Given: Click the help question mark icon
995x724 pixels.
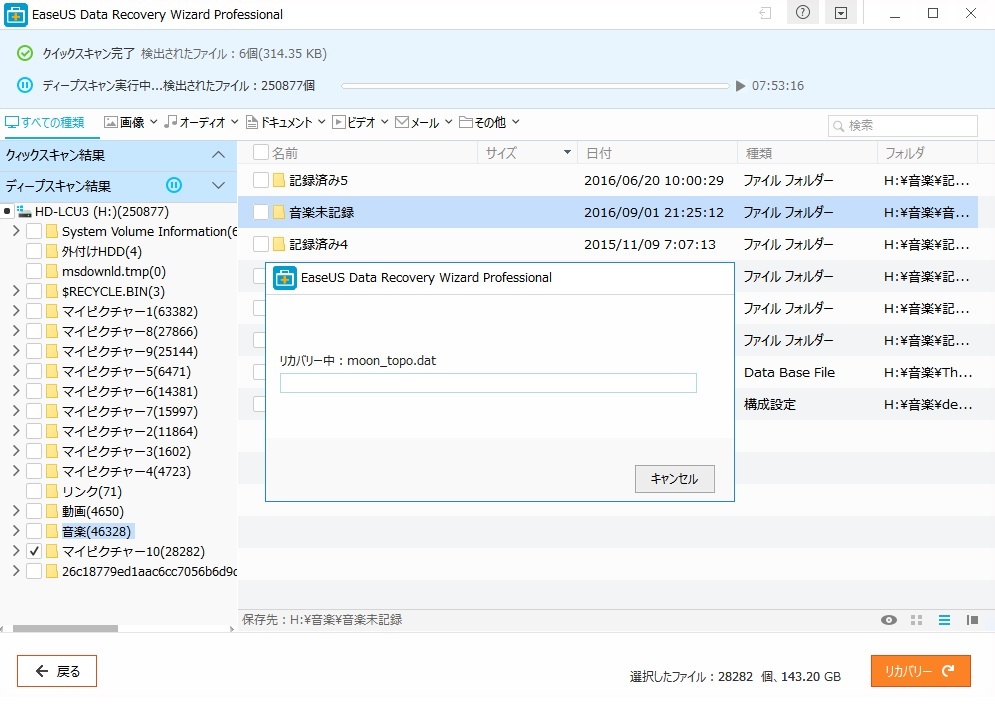Looking at the screenshot, I should pyautogui.click(x=803, y=13).
